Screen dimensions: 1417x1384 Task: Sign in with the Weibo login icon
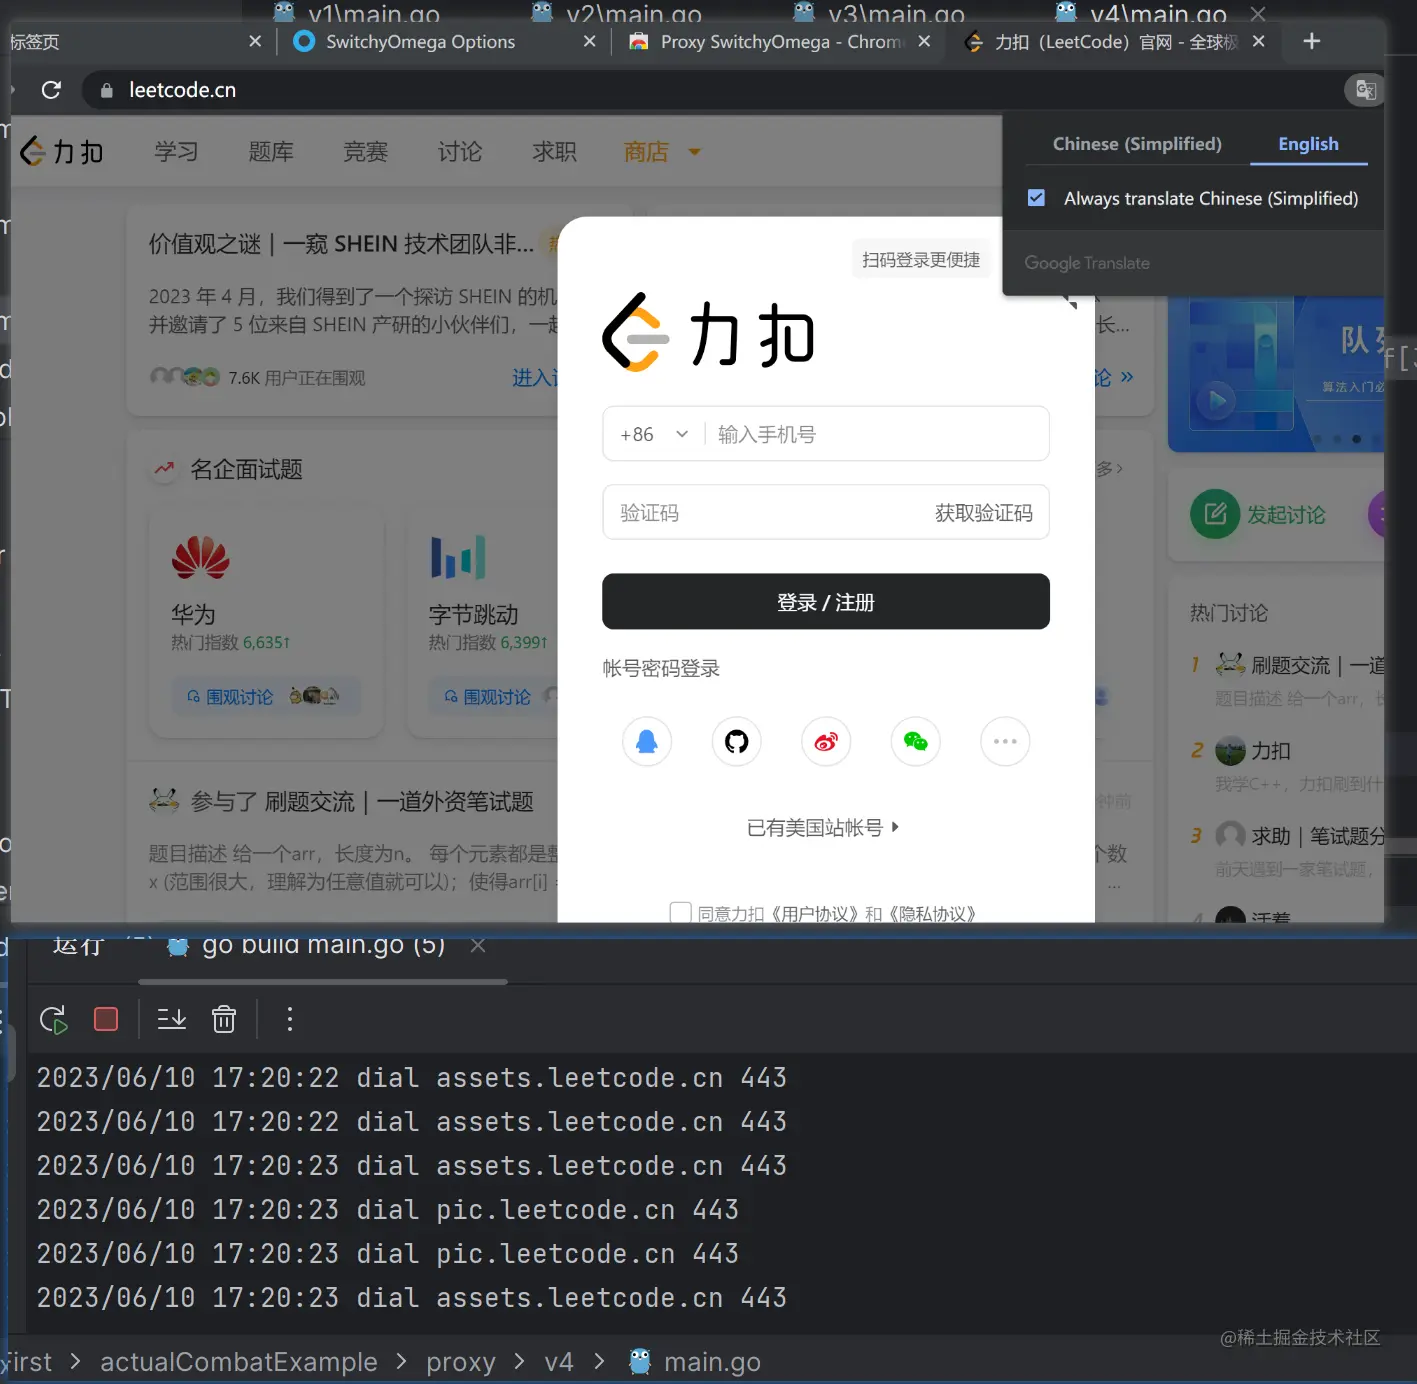825,741
